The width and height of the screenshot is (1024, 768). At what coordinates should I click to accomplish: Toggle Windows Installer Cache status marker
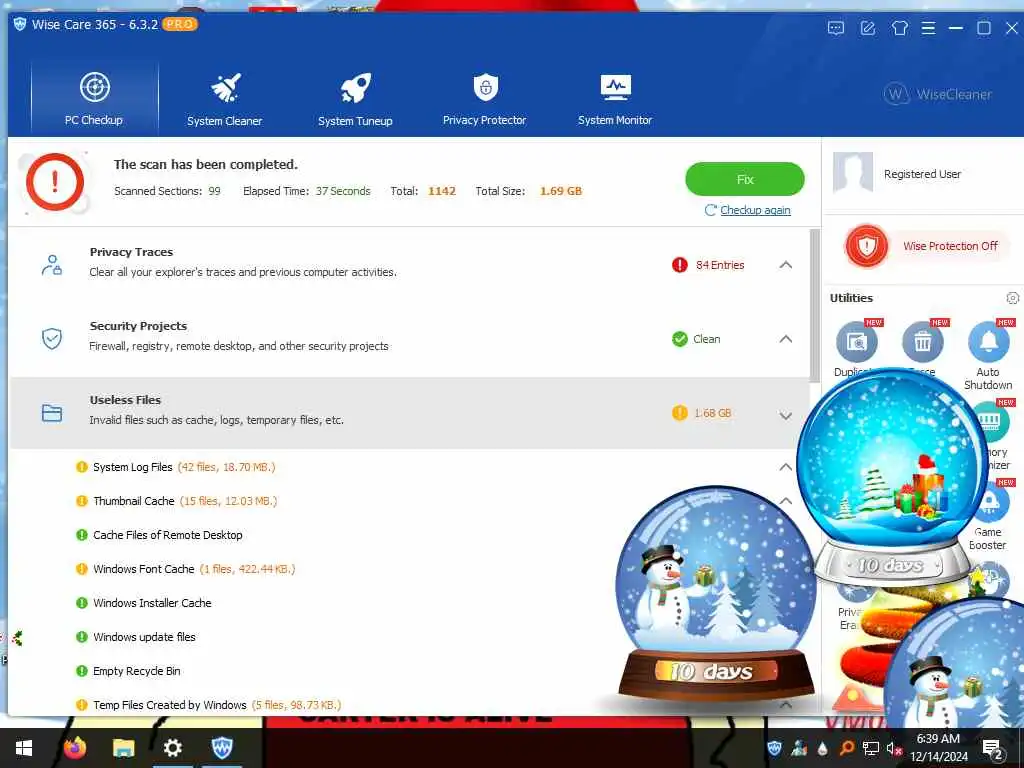[x=82, y=603]
